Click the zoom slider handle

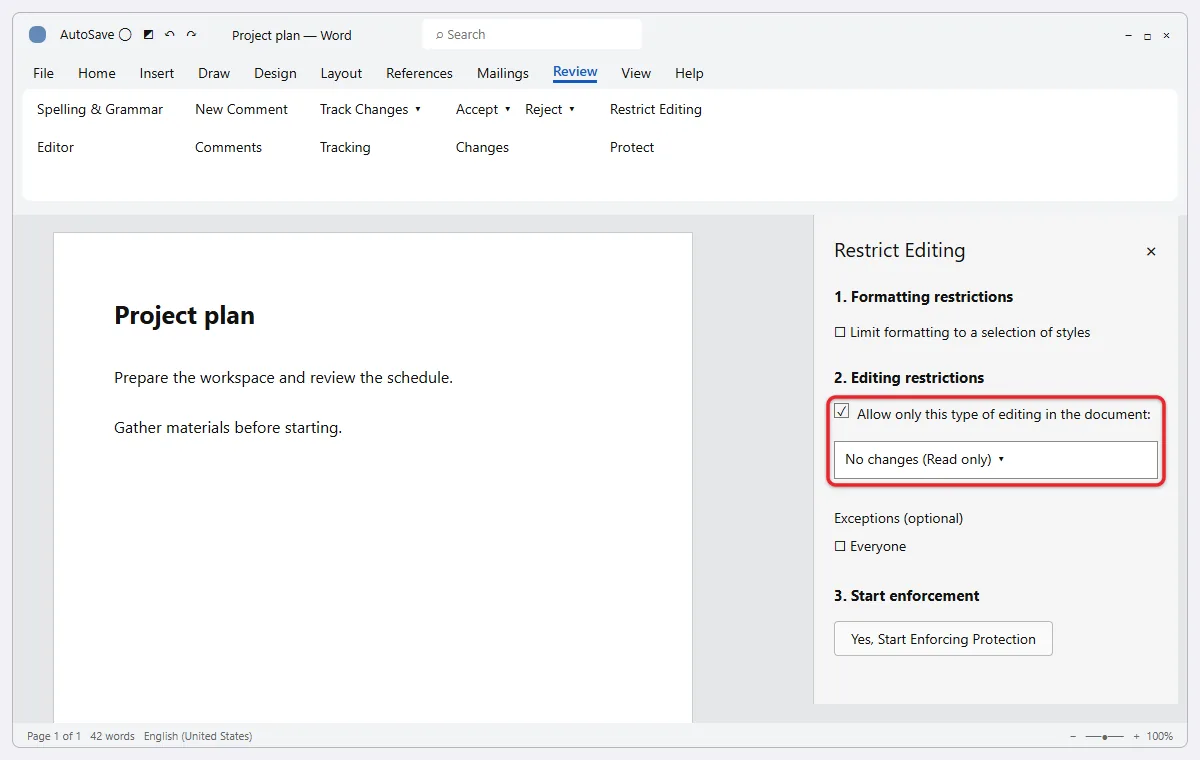[x=1104, y=736]
